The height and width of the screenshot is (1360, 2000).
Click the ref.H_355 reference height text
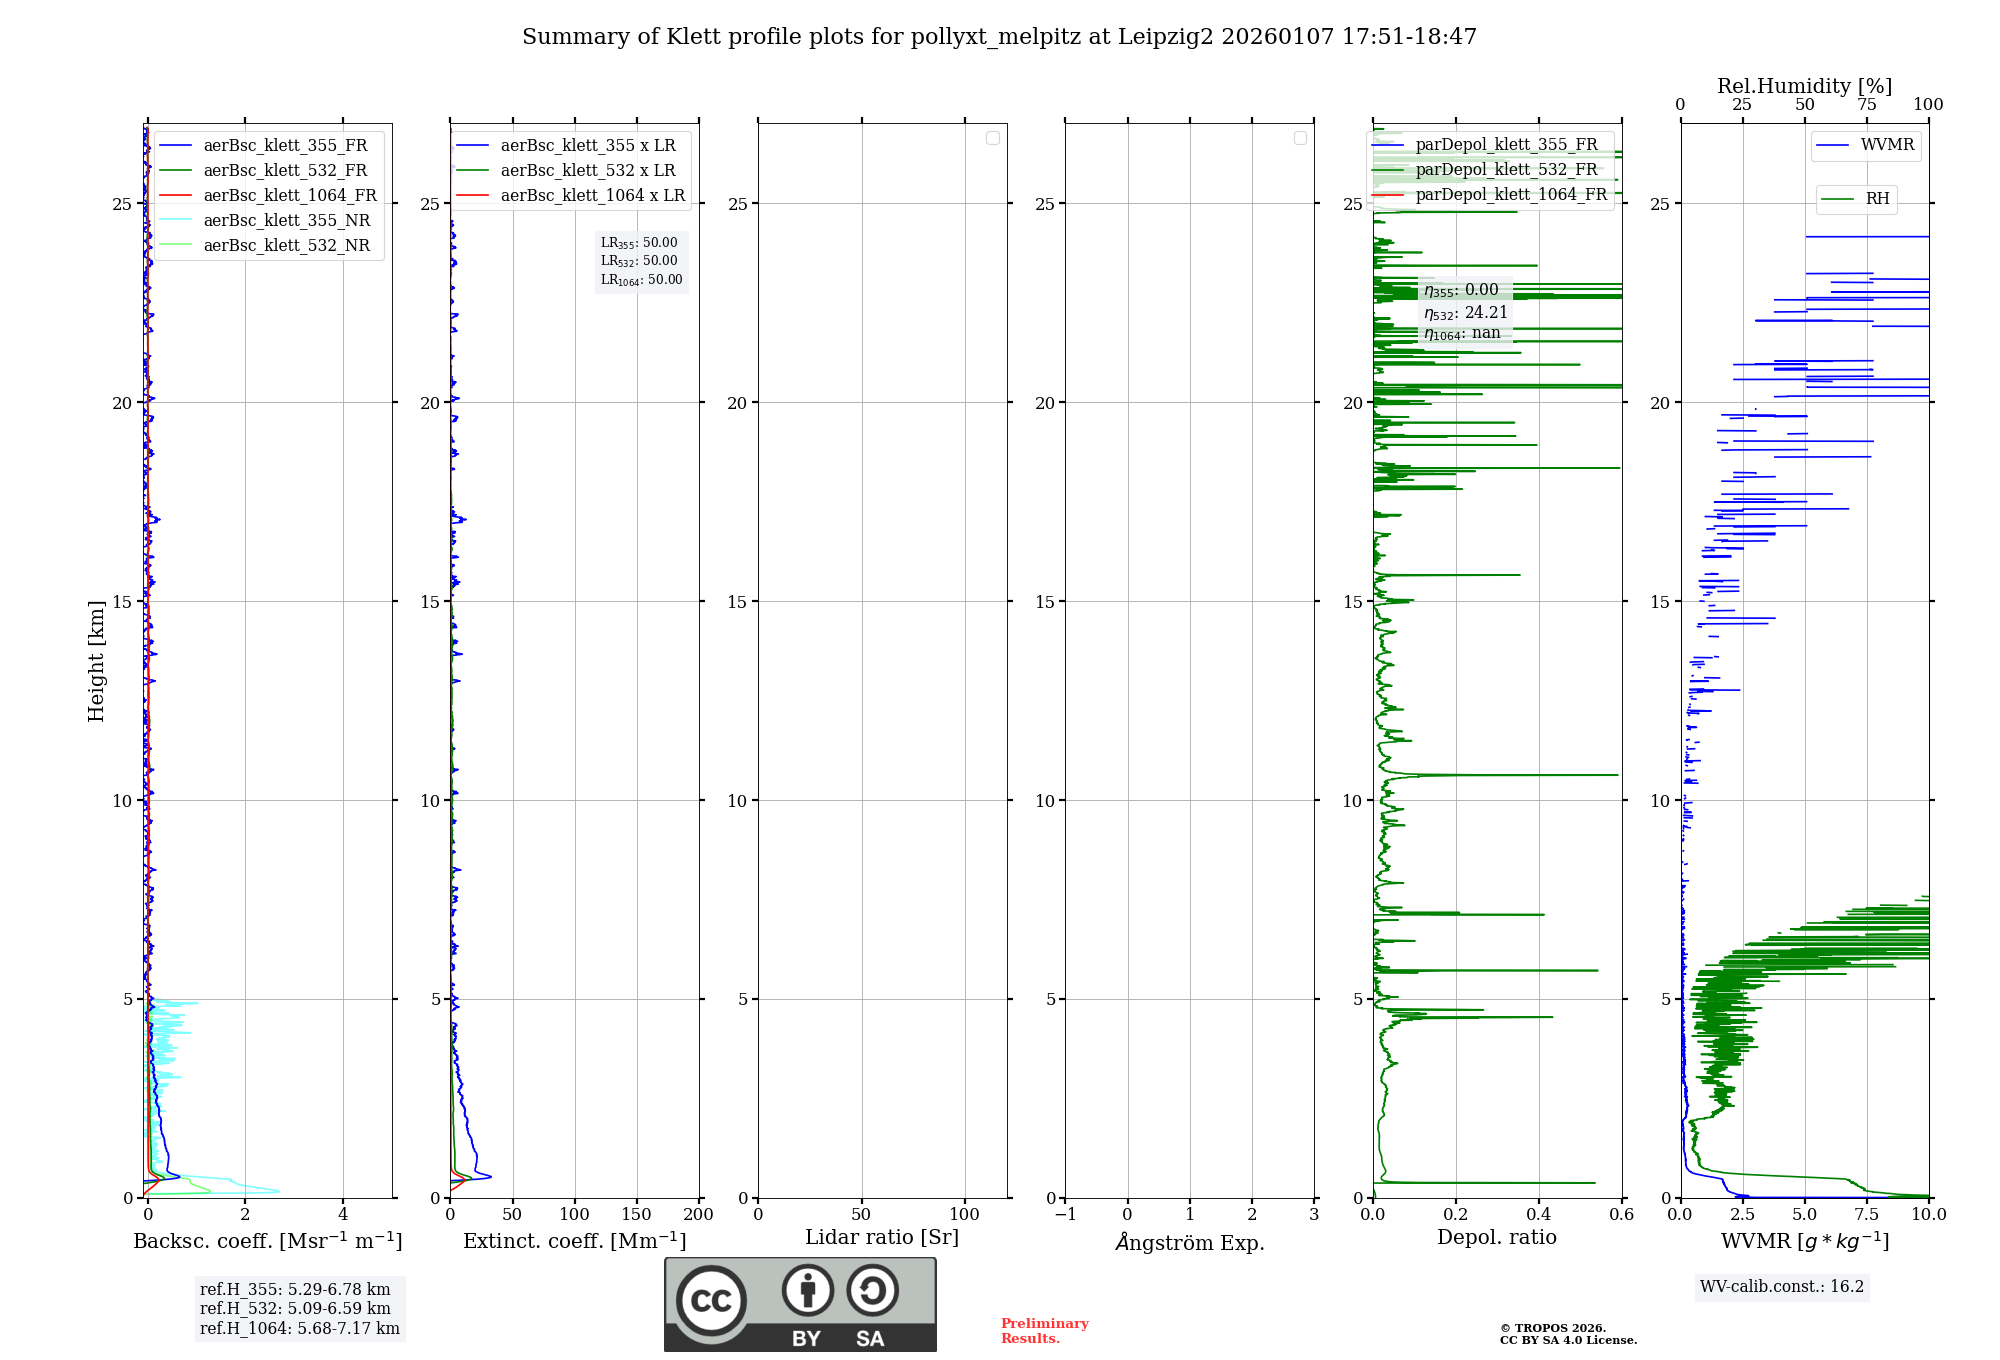click(295, 1290)
